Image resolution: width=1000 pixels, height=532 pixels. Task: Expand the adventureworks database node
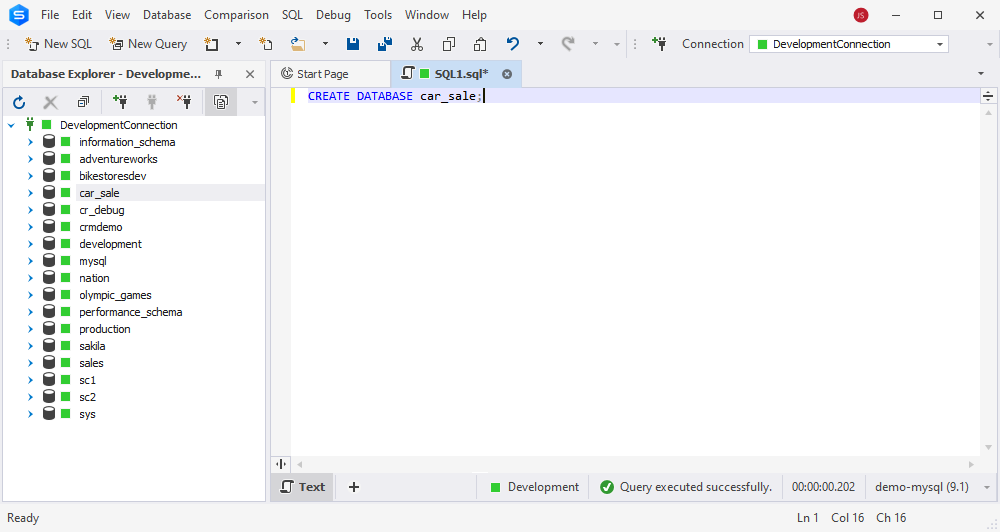pos(30,159)
